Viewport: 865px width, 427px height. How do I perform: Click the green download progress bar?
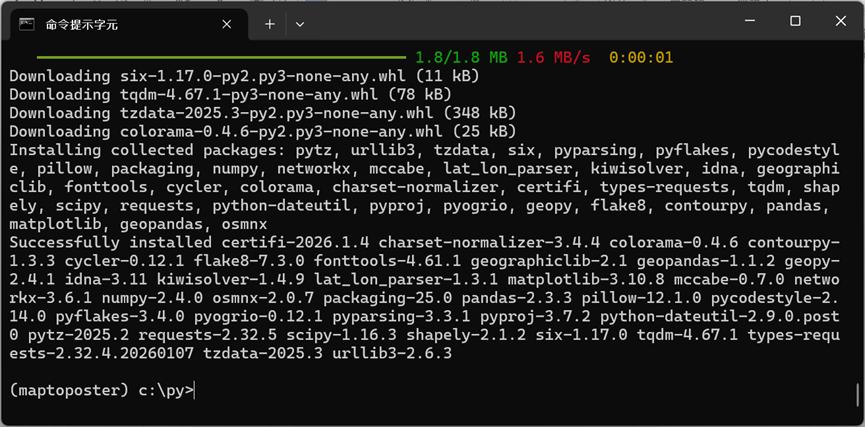[220, 57]
